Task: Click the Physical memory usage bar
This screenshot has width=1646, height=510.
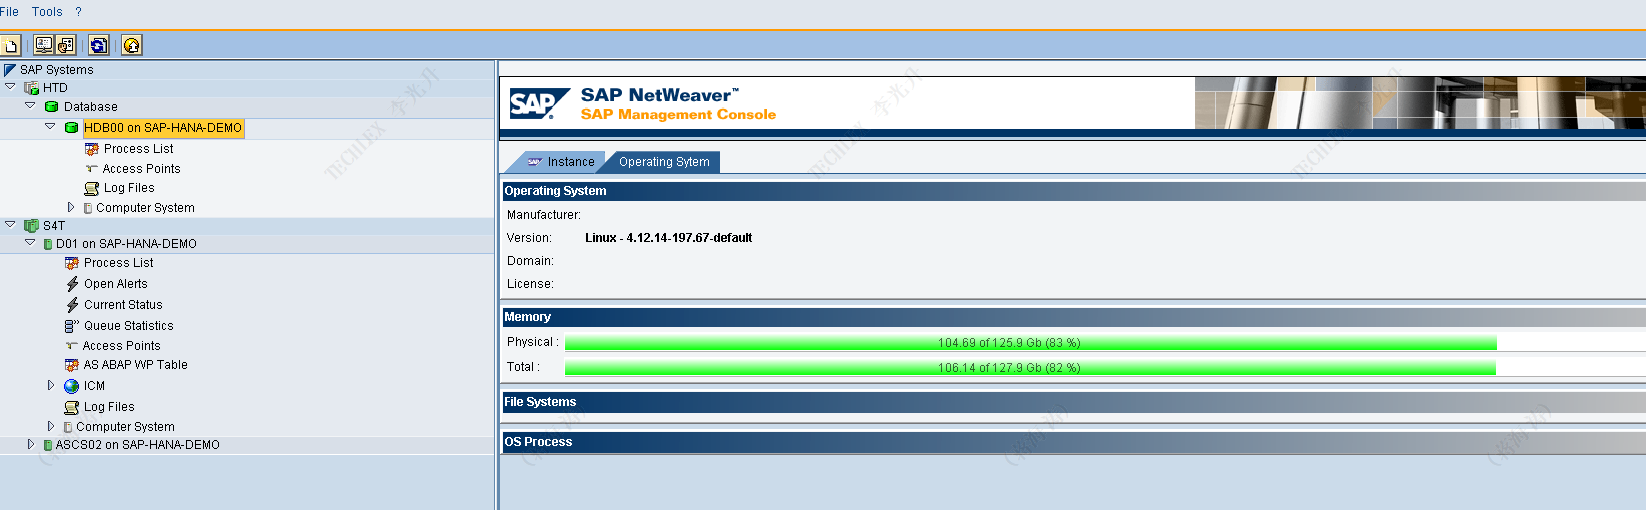Action: coord(1031,343)
